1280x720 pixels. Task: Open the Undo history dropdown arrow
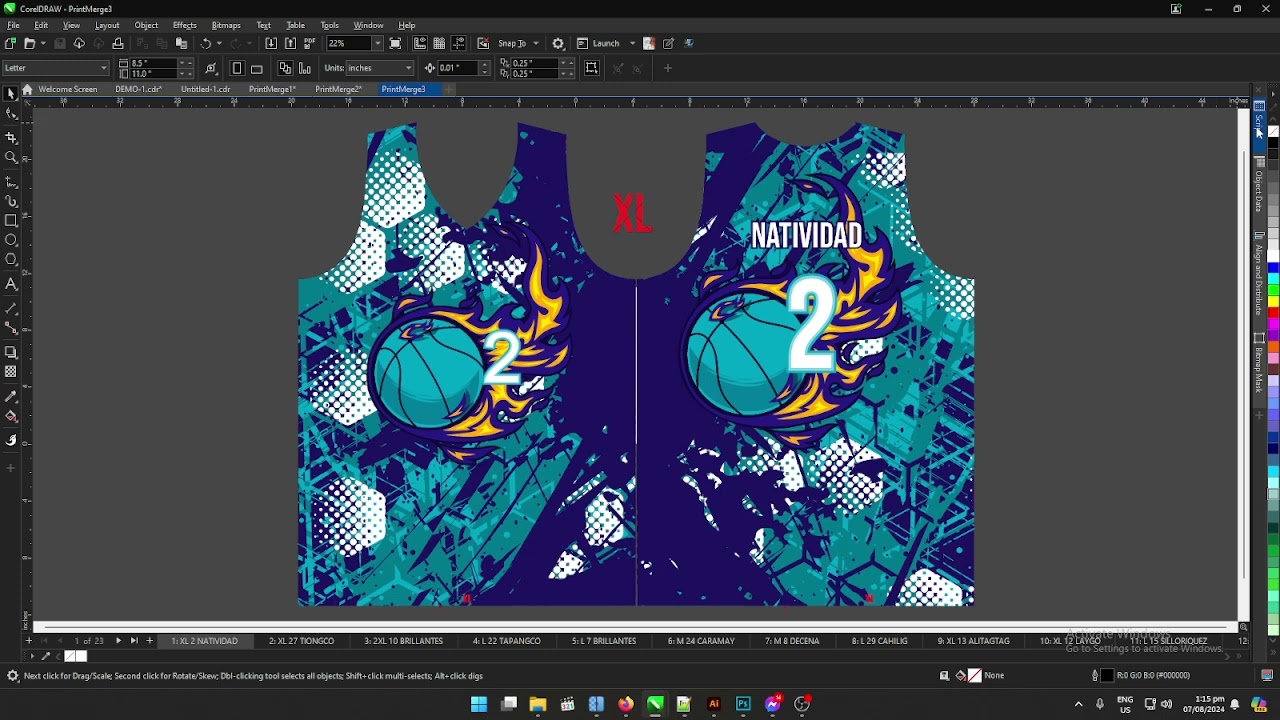coord(219,43)
